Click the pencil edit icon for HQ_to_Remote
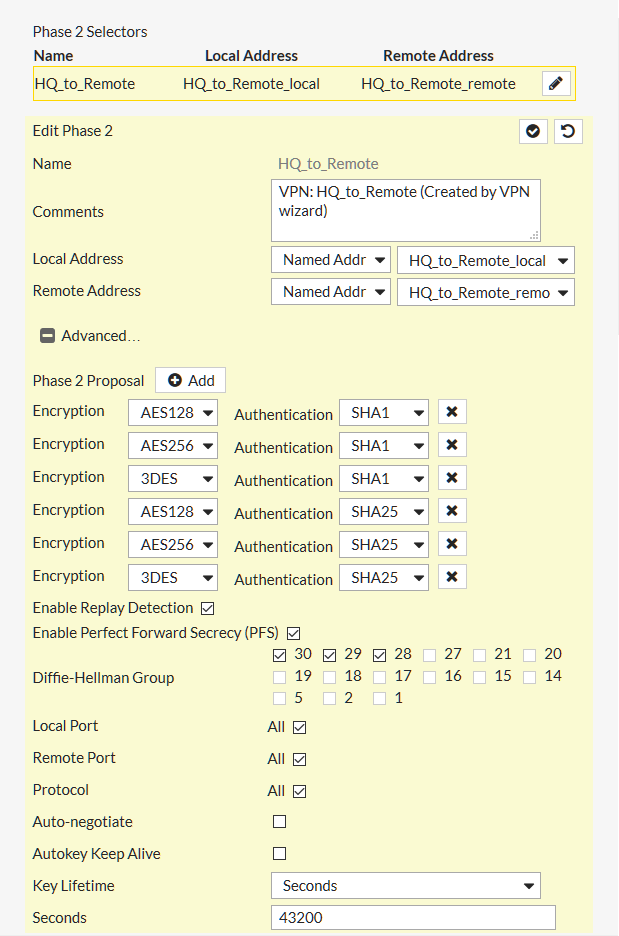 pyautogui.click(x=556, y=84)
